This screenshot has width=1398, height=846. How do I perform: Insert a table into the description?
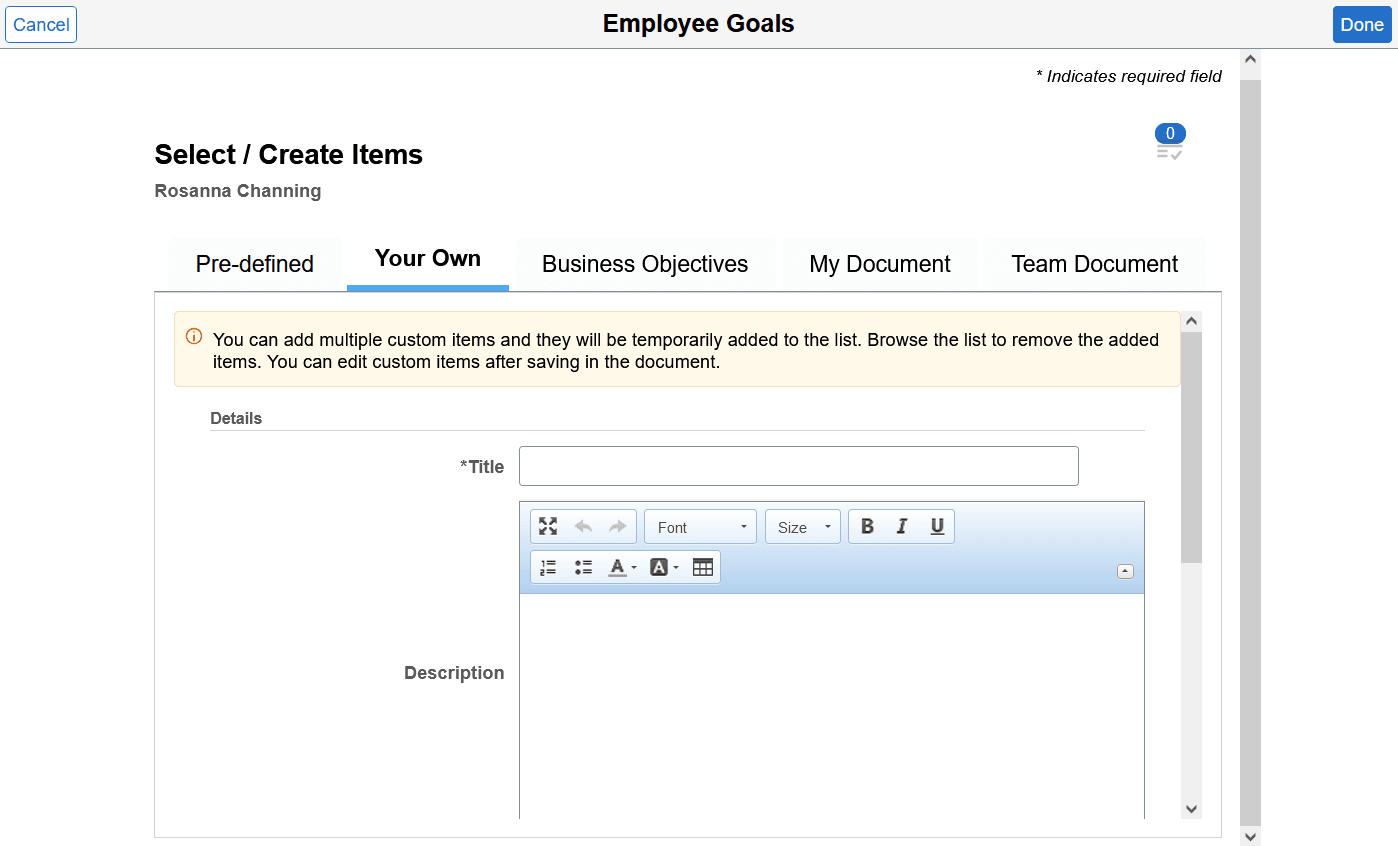[x=703, y=566]
